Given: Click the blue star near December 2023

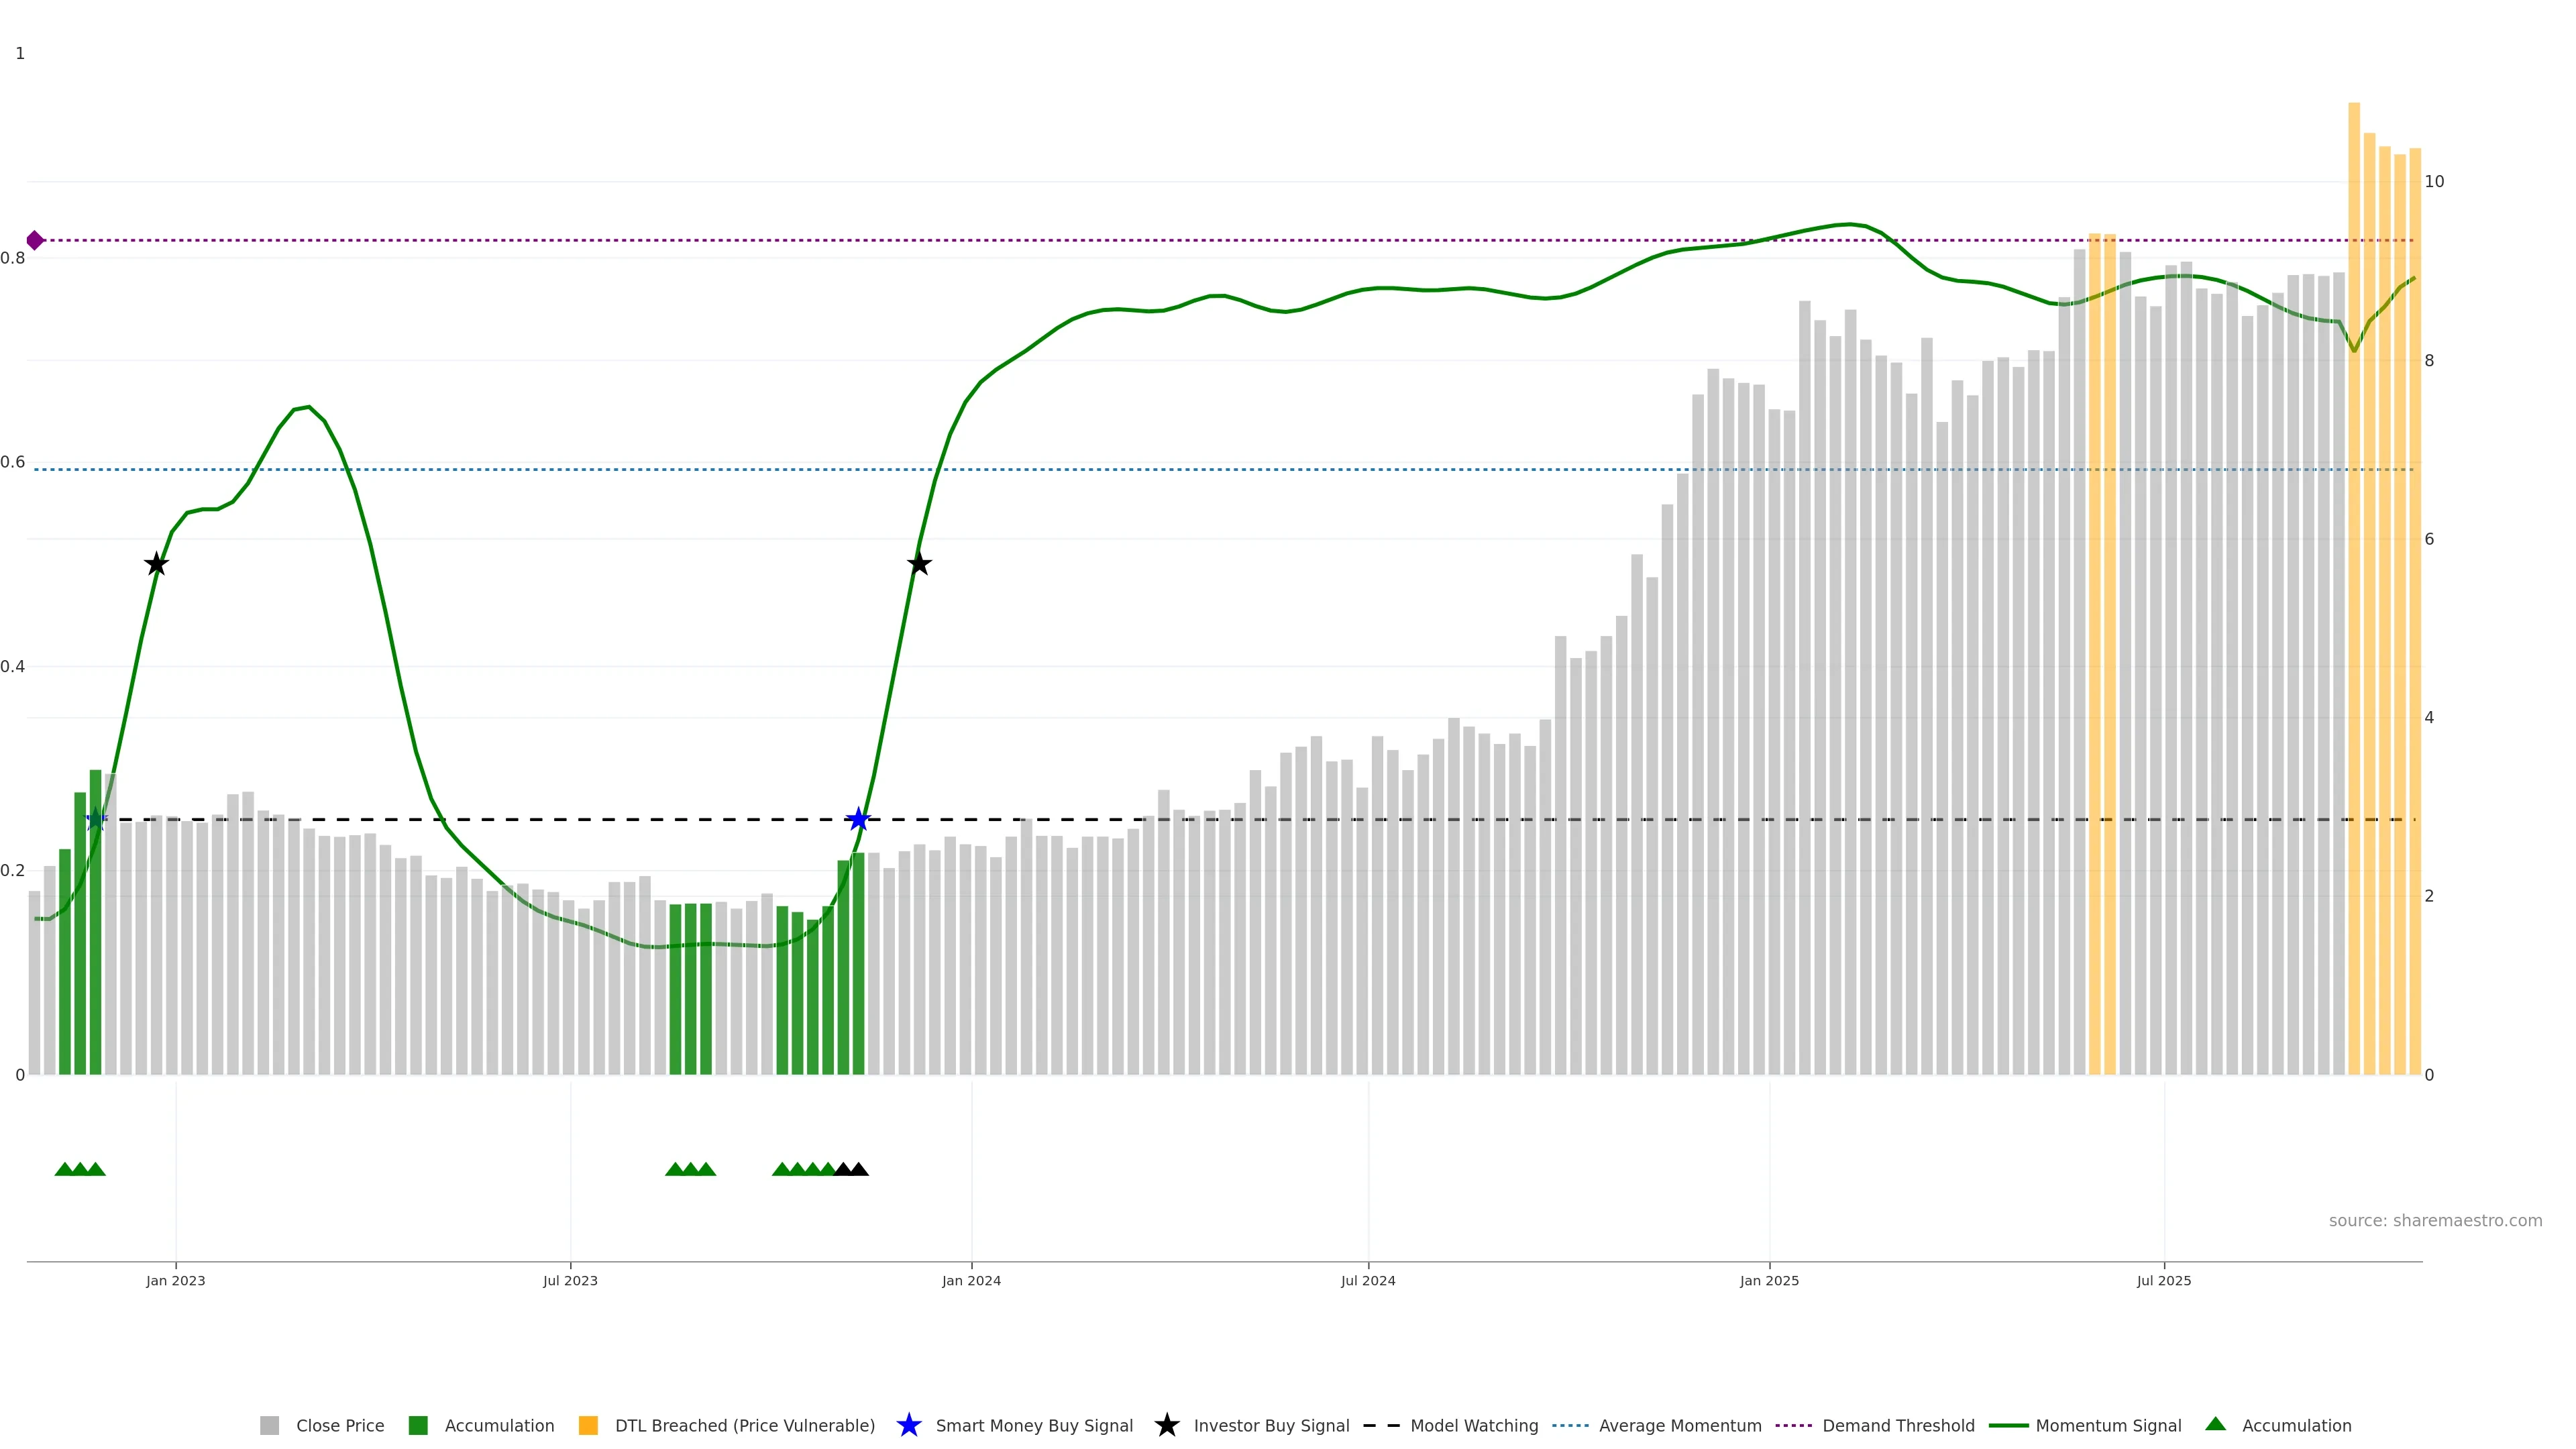Looking at the screenshot, I should click(x=858, y=820).
